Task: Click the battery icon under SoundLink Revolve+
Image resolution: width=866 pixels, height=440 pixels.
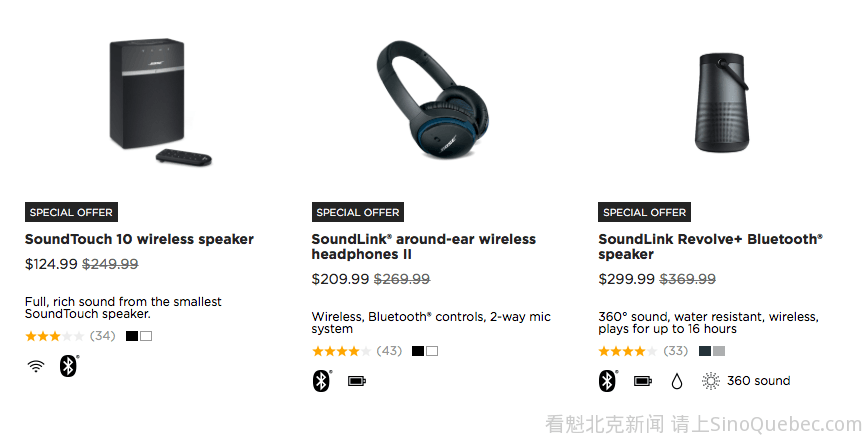Action: pos(643,381)
